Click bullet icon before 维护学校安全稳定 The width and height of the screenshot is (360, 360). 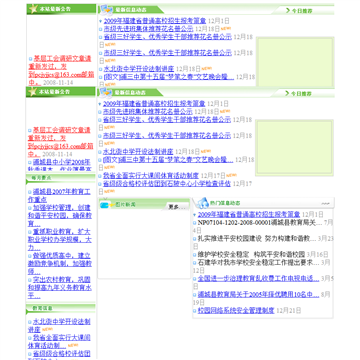195,255
